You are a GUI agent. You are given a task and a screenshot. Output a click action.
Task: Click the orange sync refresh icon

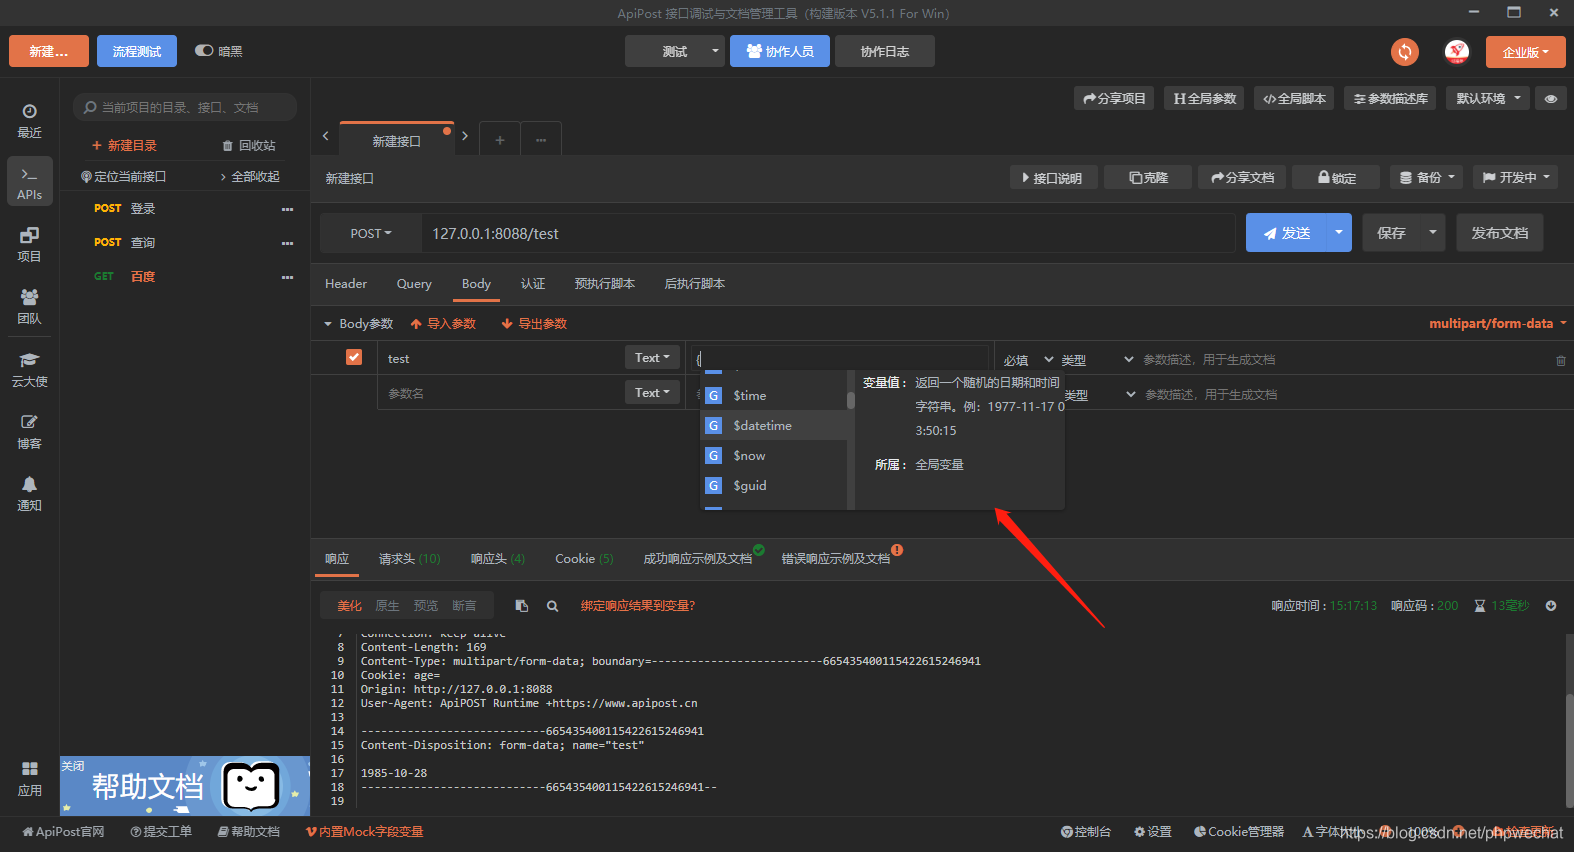pyautogui.click(x=1405, y=51)
